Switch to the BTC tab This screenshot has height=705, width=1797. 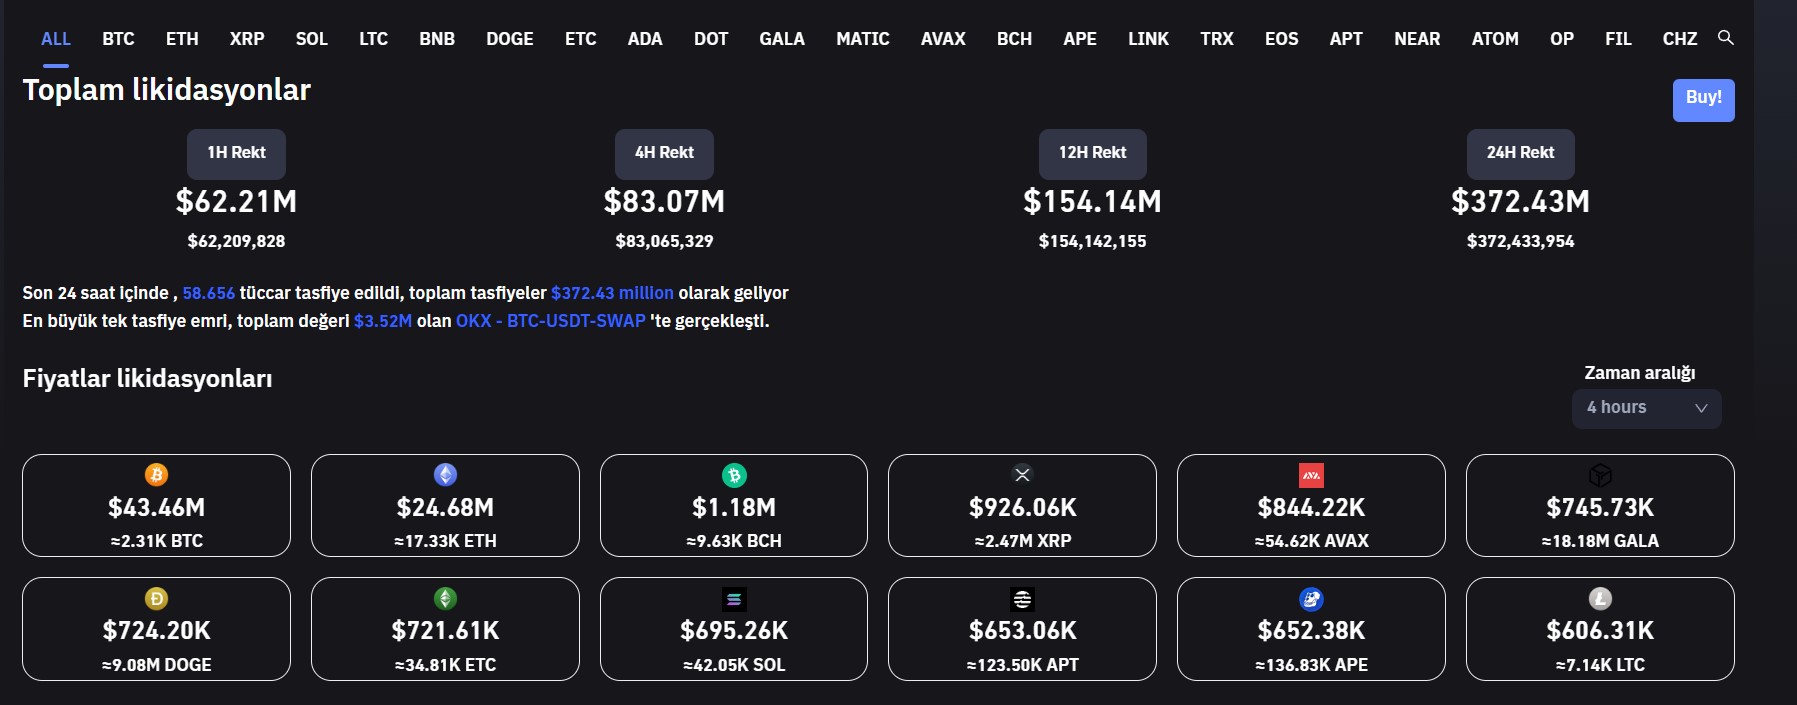pyautogui.click(x=118, y=39)
